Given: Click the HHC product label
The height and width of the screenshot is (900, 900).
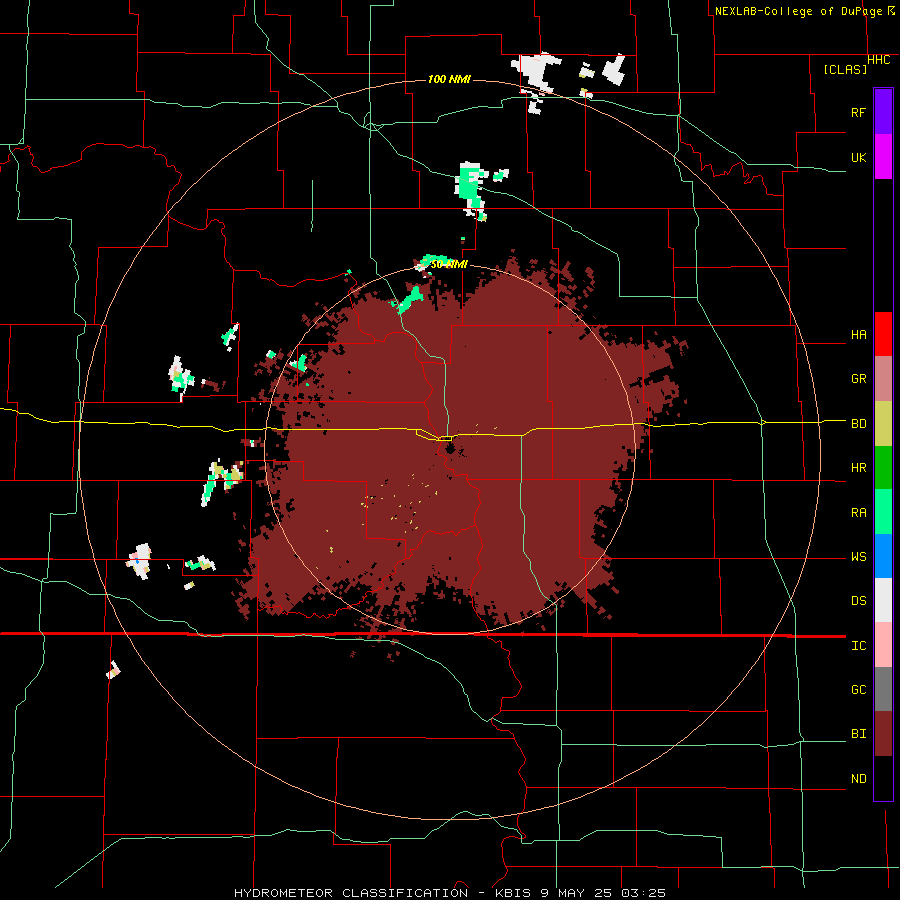Looking at the screenshot, I should [879, 60].
